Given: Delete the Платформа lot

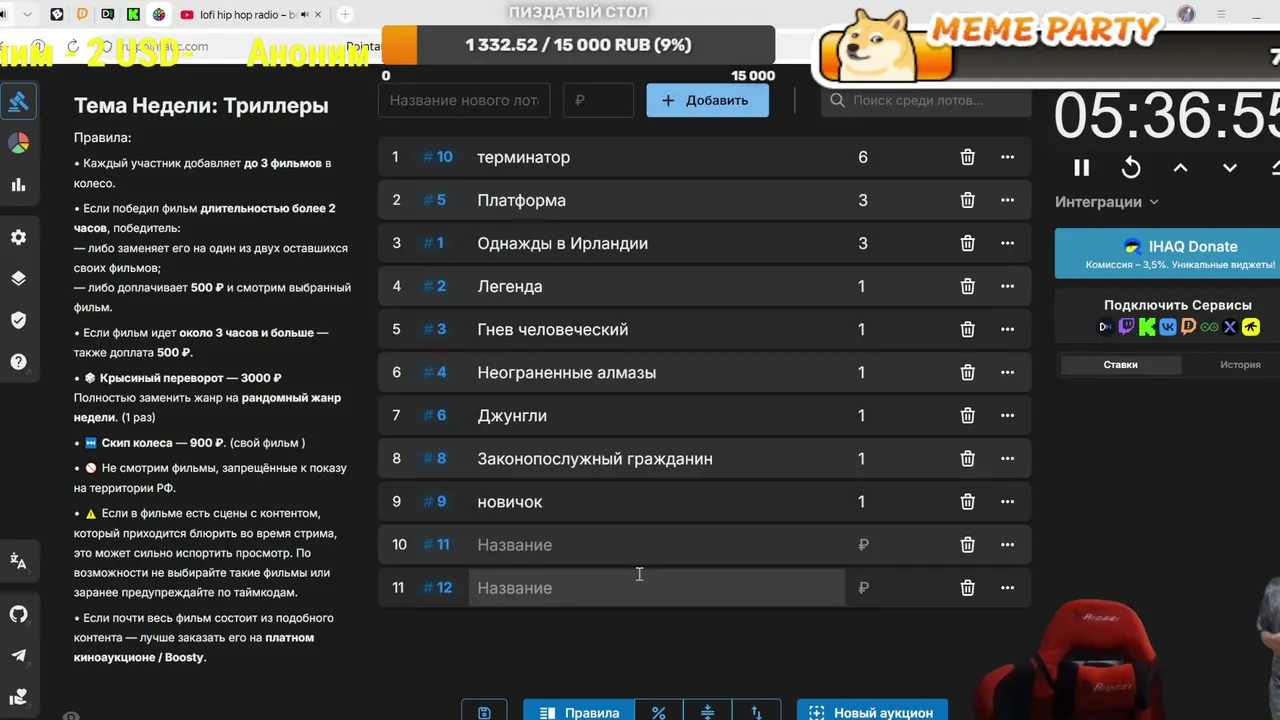Looking at the screenshot, I should coord(967,200).
